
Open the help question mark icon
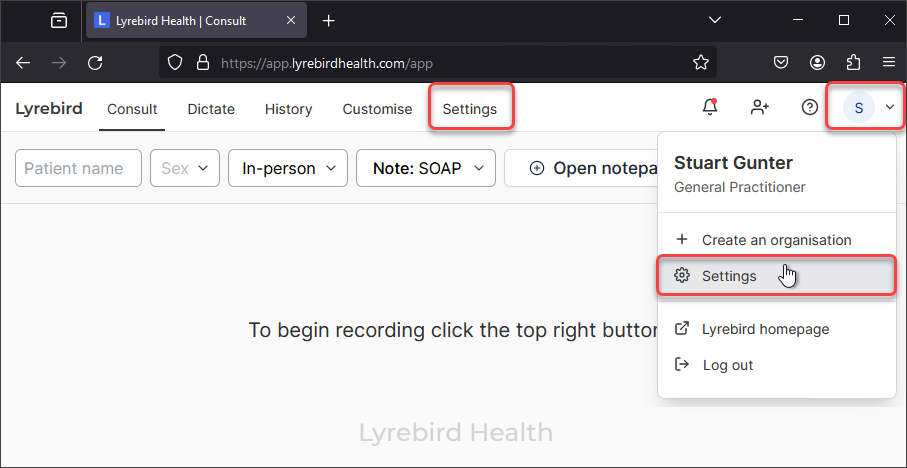[x=810, y=107]
